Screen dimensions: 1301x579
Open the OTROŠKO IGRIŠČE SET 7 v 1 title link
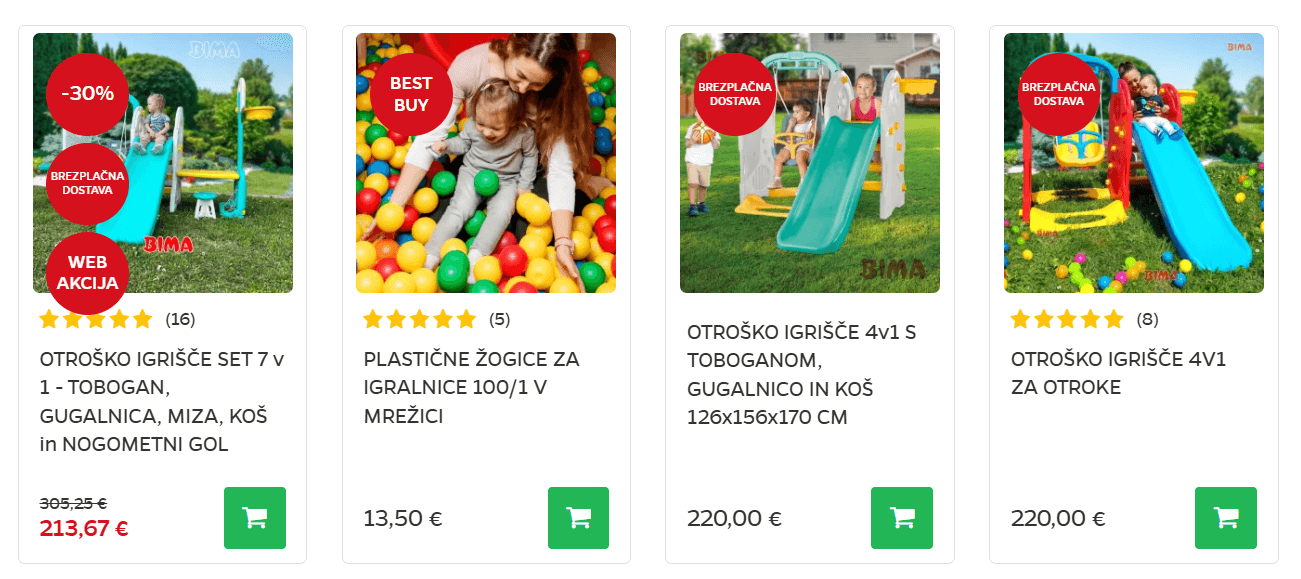pos(162,402)
